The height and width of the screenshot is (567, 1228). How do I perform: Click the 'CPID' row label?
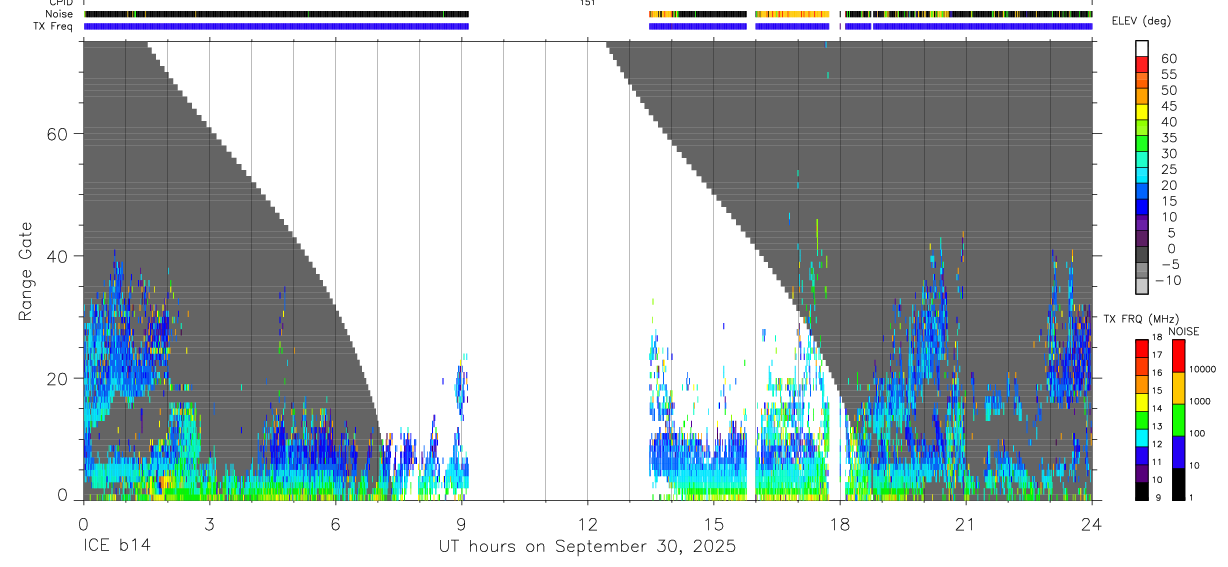(61, 3)
